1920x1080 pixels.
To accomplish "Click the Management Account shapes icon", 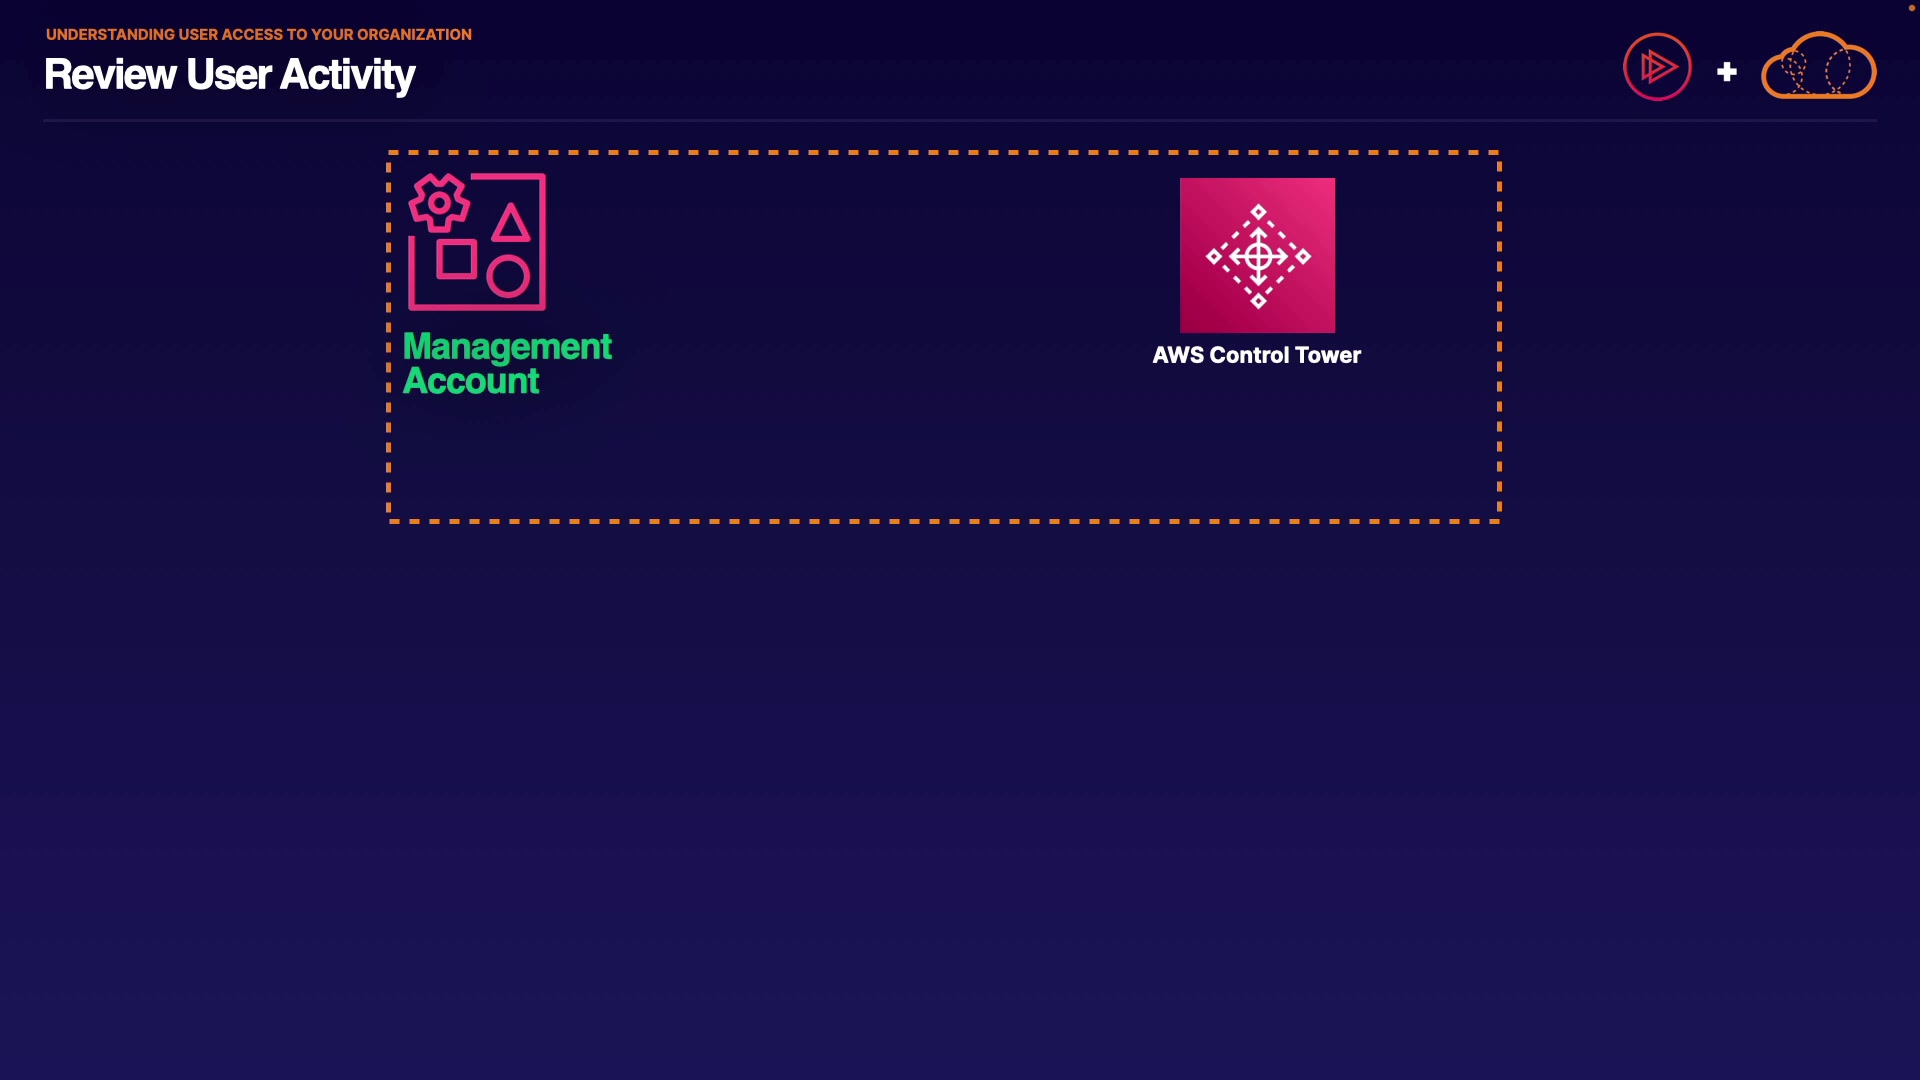I will [x=477, y=242].
